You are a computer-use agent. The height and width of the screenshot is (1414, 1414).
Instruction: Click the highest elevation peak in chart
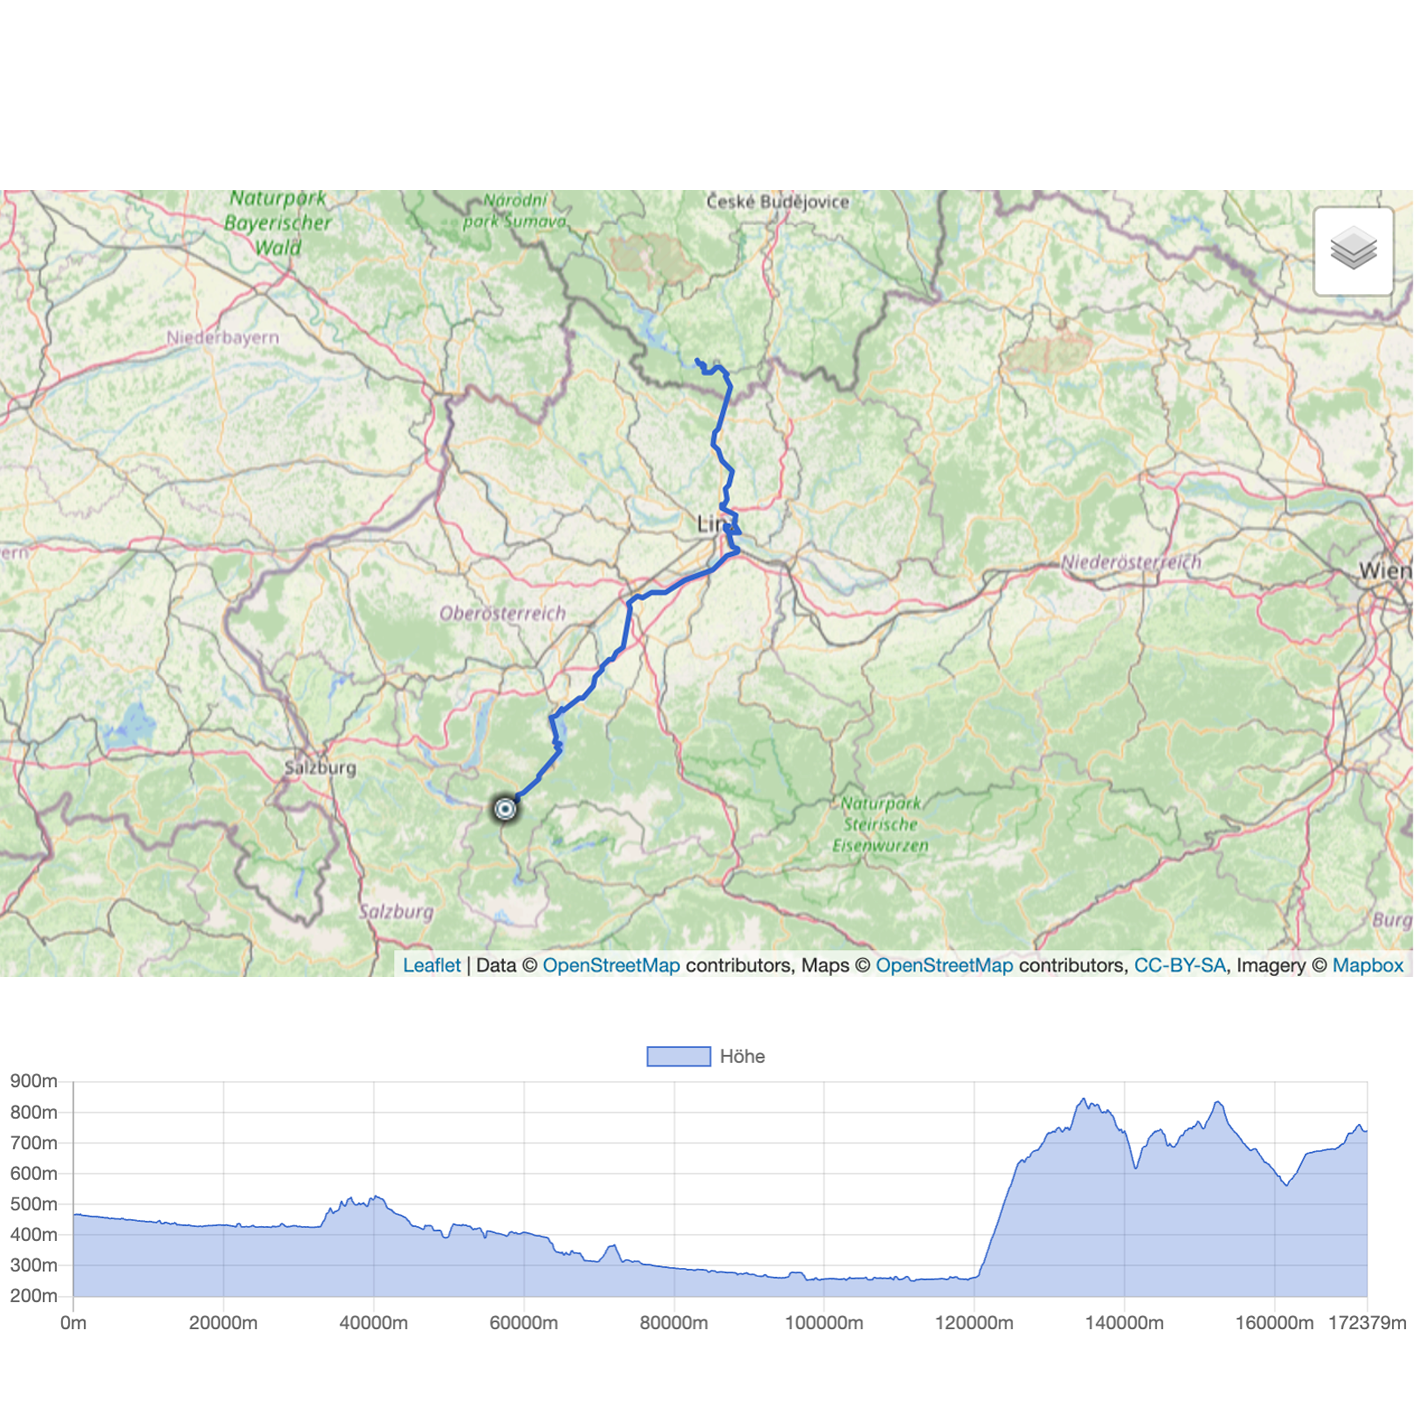(1083, 1101)
